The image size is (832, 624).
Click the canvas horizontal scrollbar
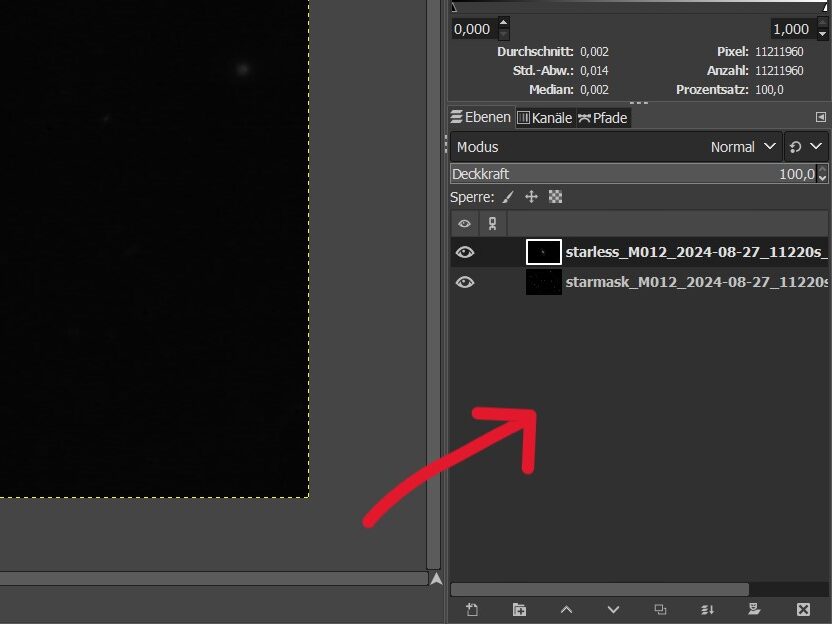coord(213,579)
